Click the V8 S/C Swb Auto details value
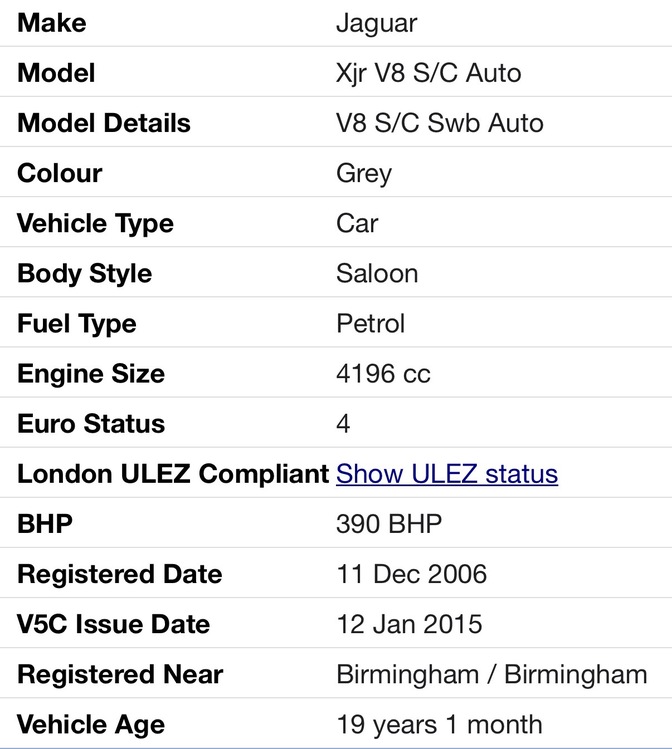672x749 pixels. point(440,123)
